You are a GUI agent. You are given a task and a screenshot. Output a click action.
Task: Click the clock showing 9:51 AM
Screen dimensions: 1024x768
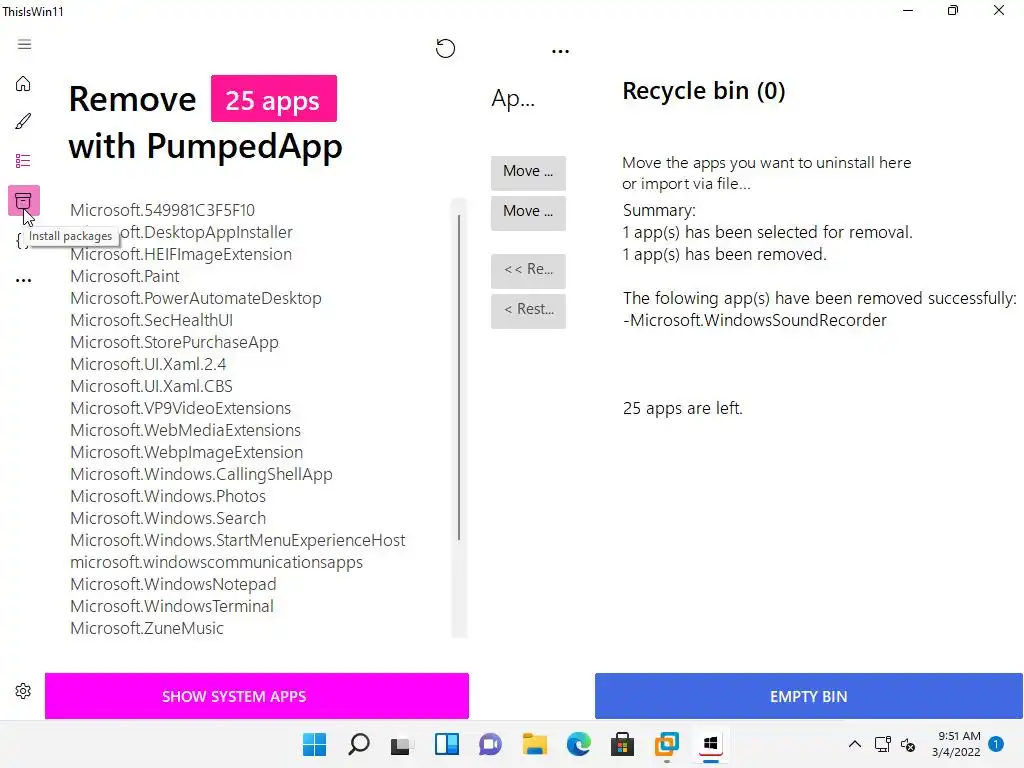pyautogui.click(x=959, y=736)
